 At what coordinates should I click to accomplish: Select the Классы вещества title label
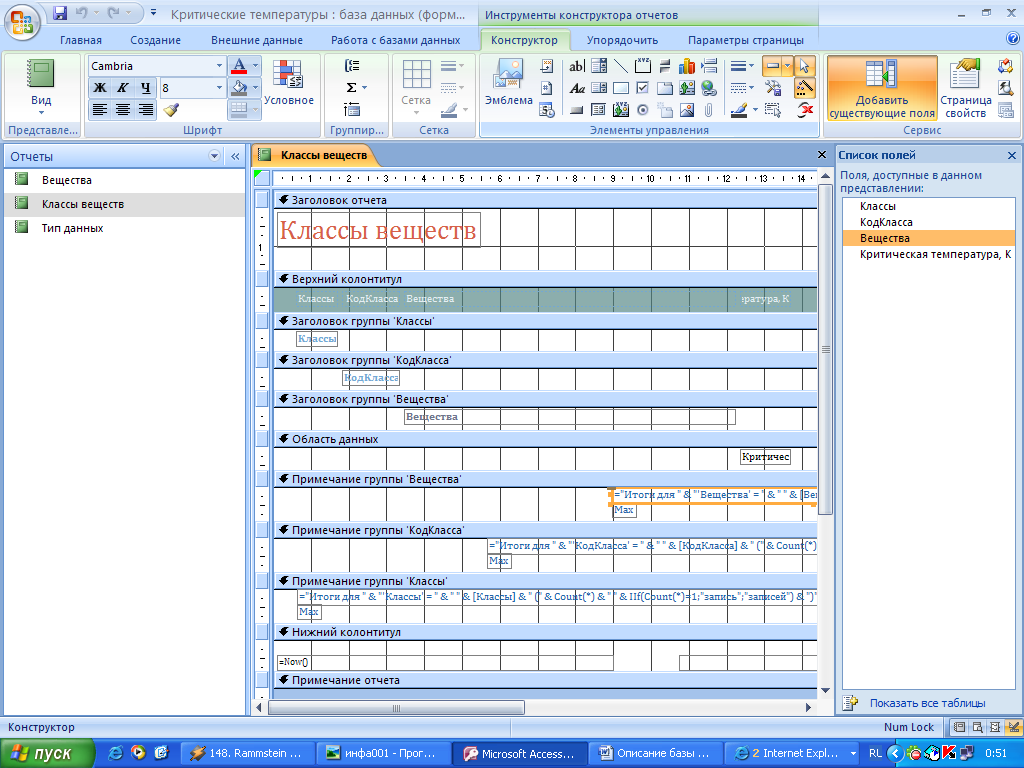[378, 230]
